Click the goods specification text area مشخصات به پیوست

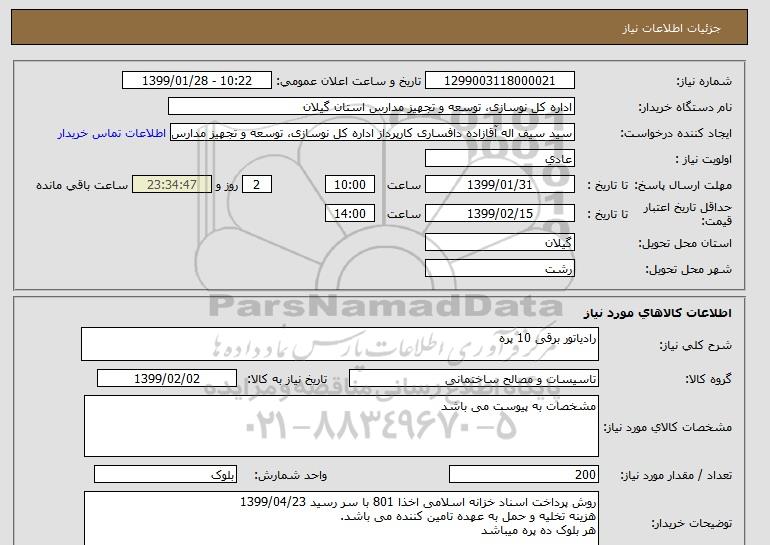(341, 426)
